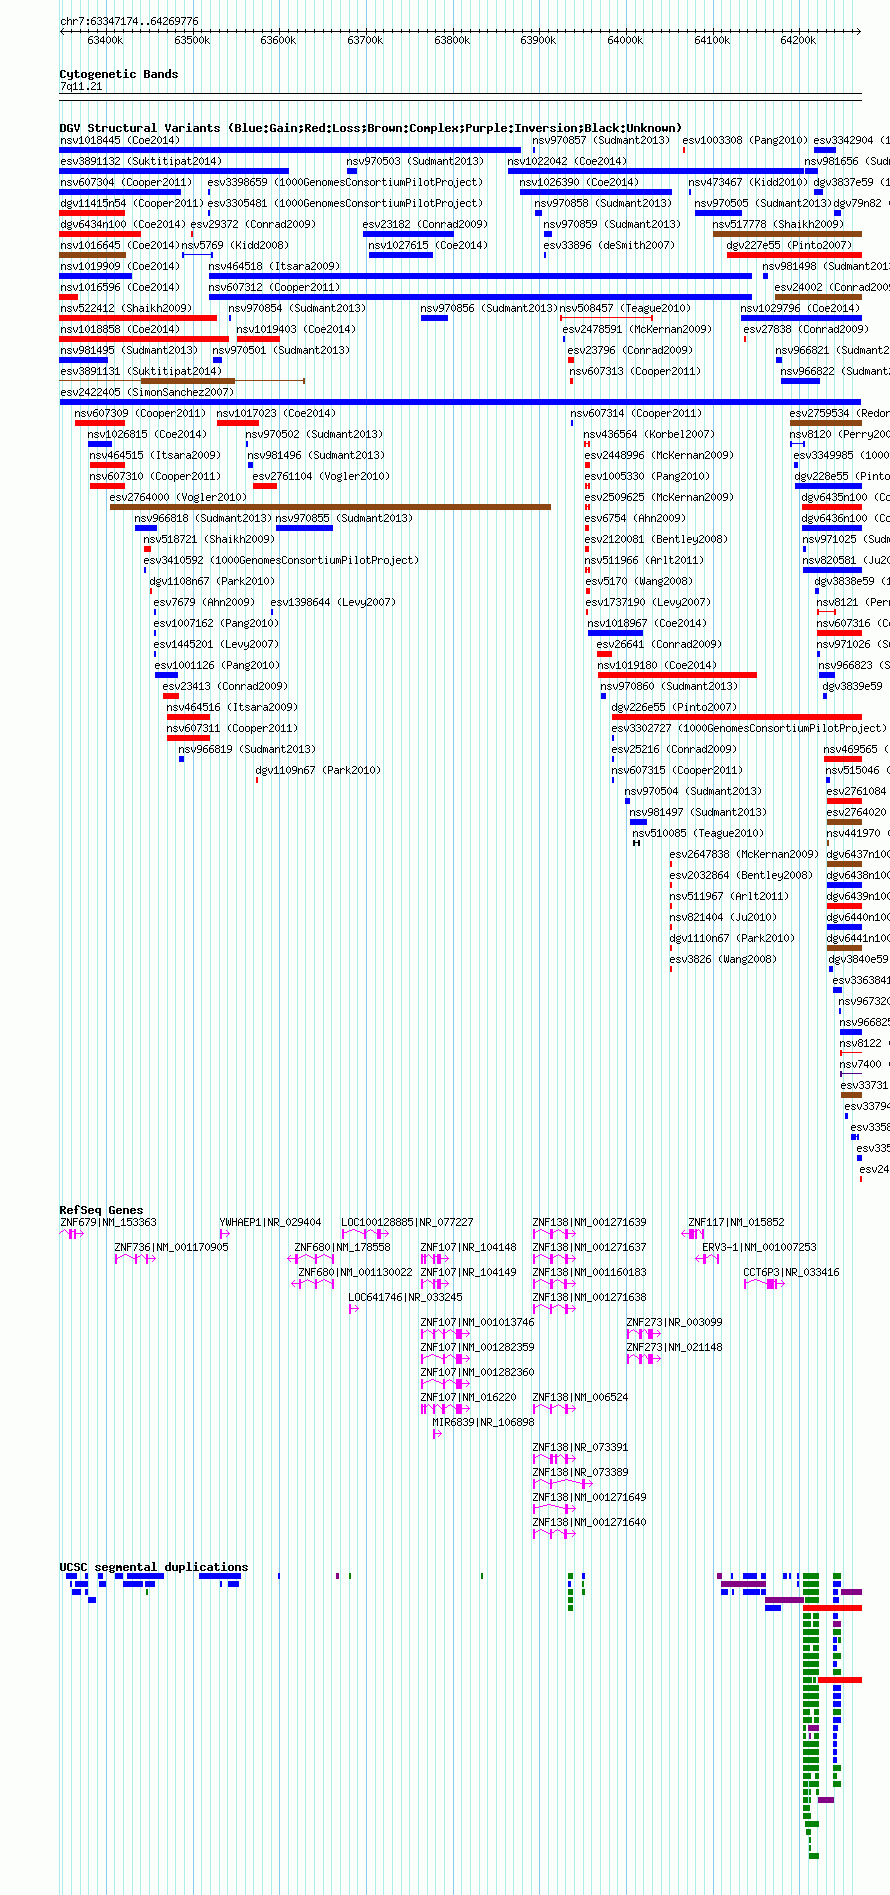This screenshot has width=890, height=1895.
Task: Click gene CCT6P3|NR_033416
Action: click(791, 1272)
